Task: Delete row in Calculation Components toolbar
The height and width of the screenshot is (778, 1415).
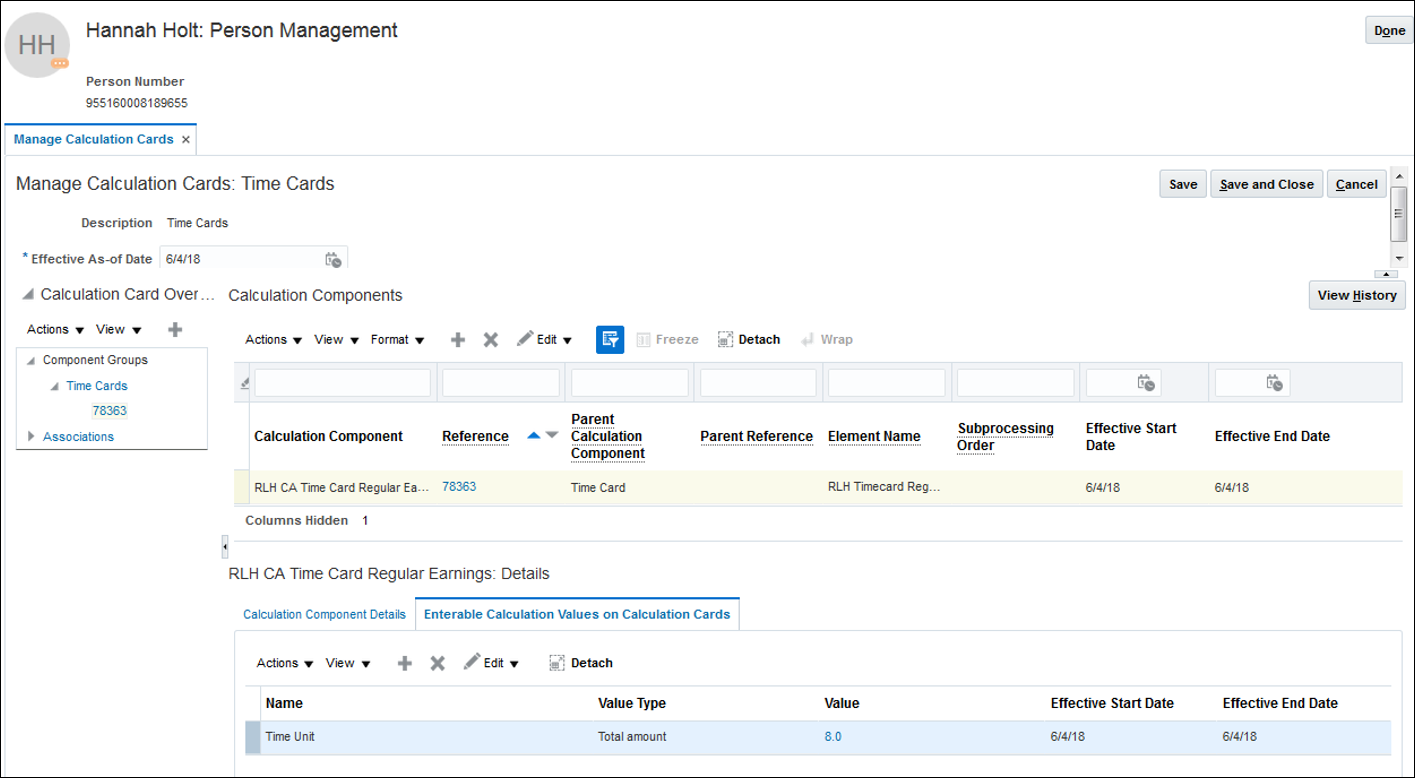Action: [x=491, y=340]
